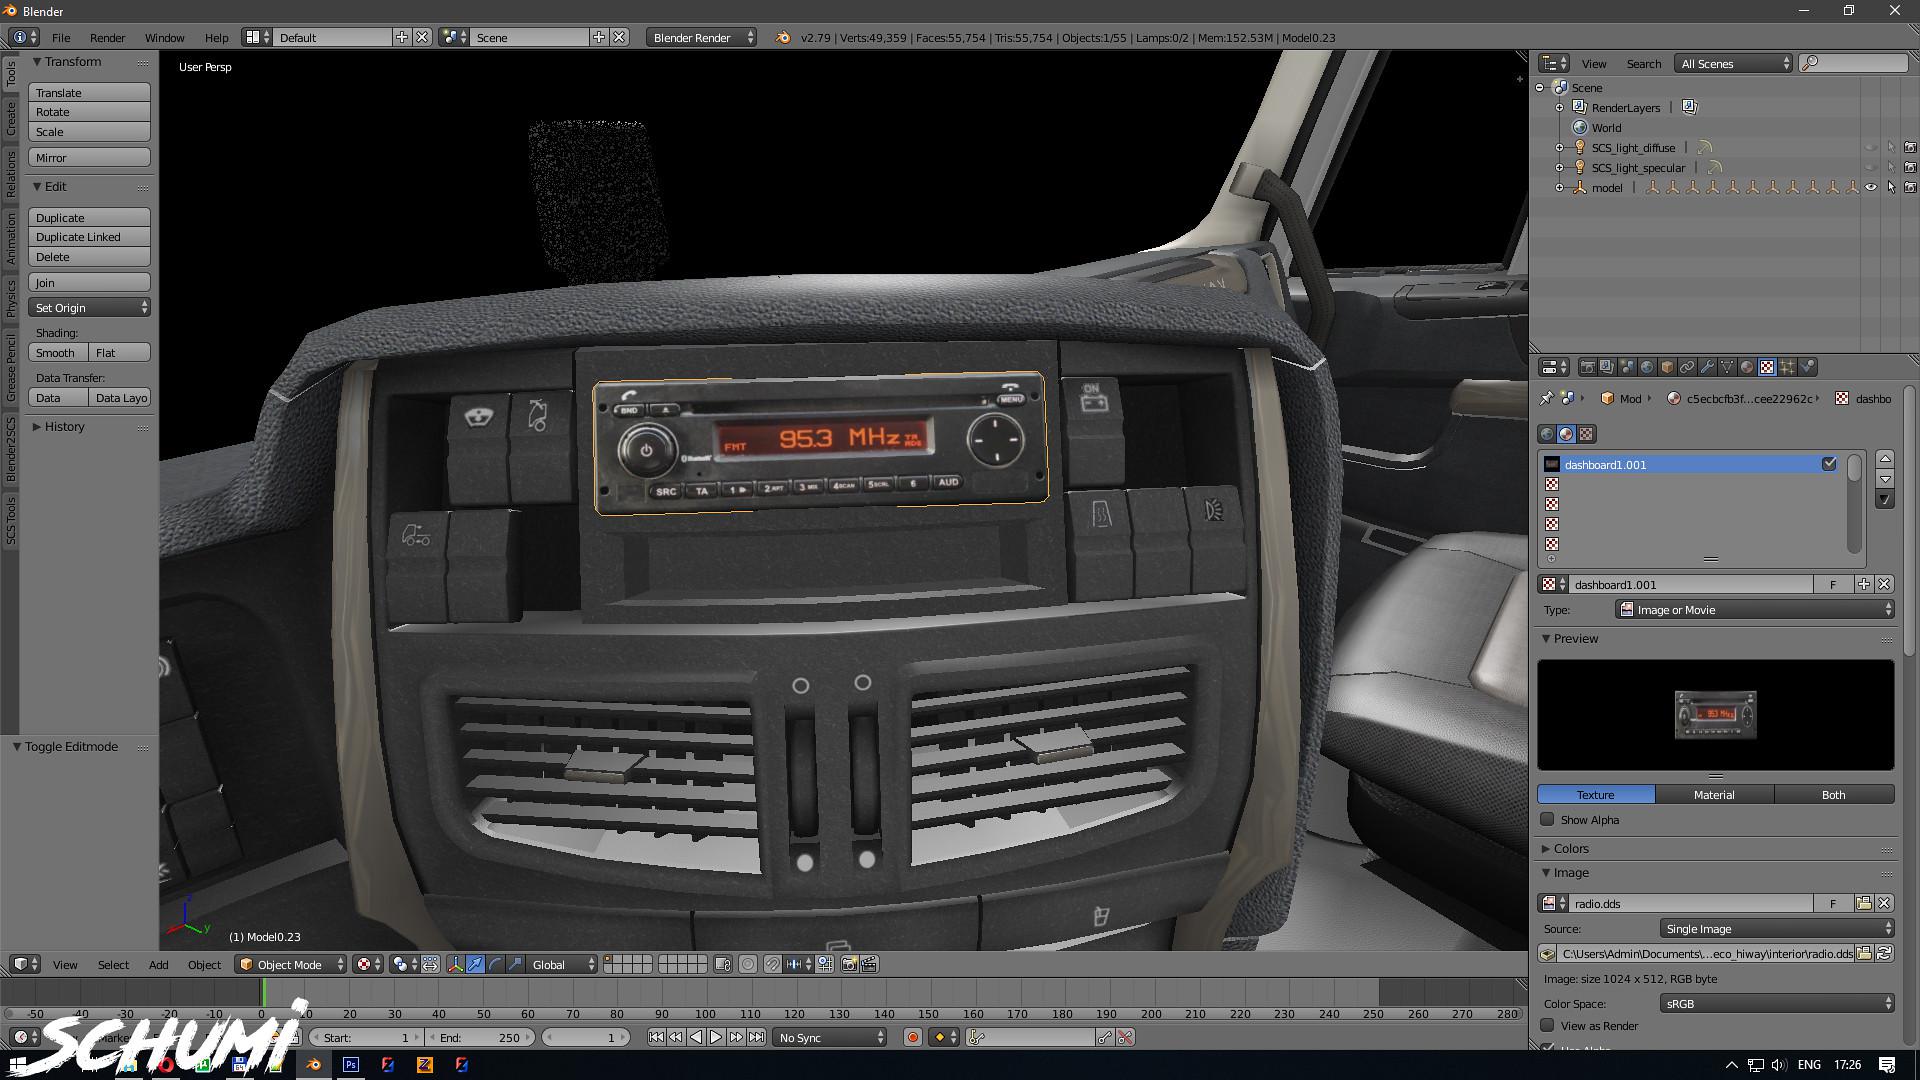Open the Modifiers wrench tab

(x=1707, y=367)
